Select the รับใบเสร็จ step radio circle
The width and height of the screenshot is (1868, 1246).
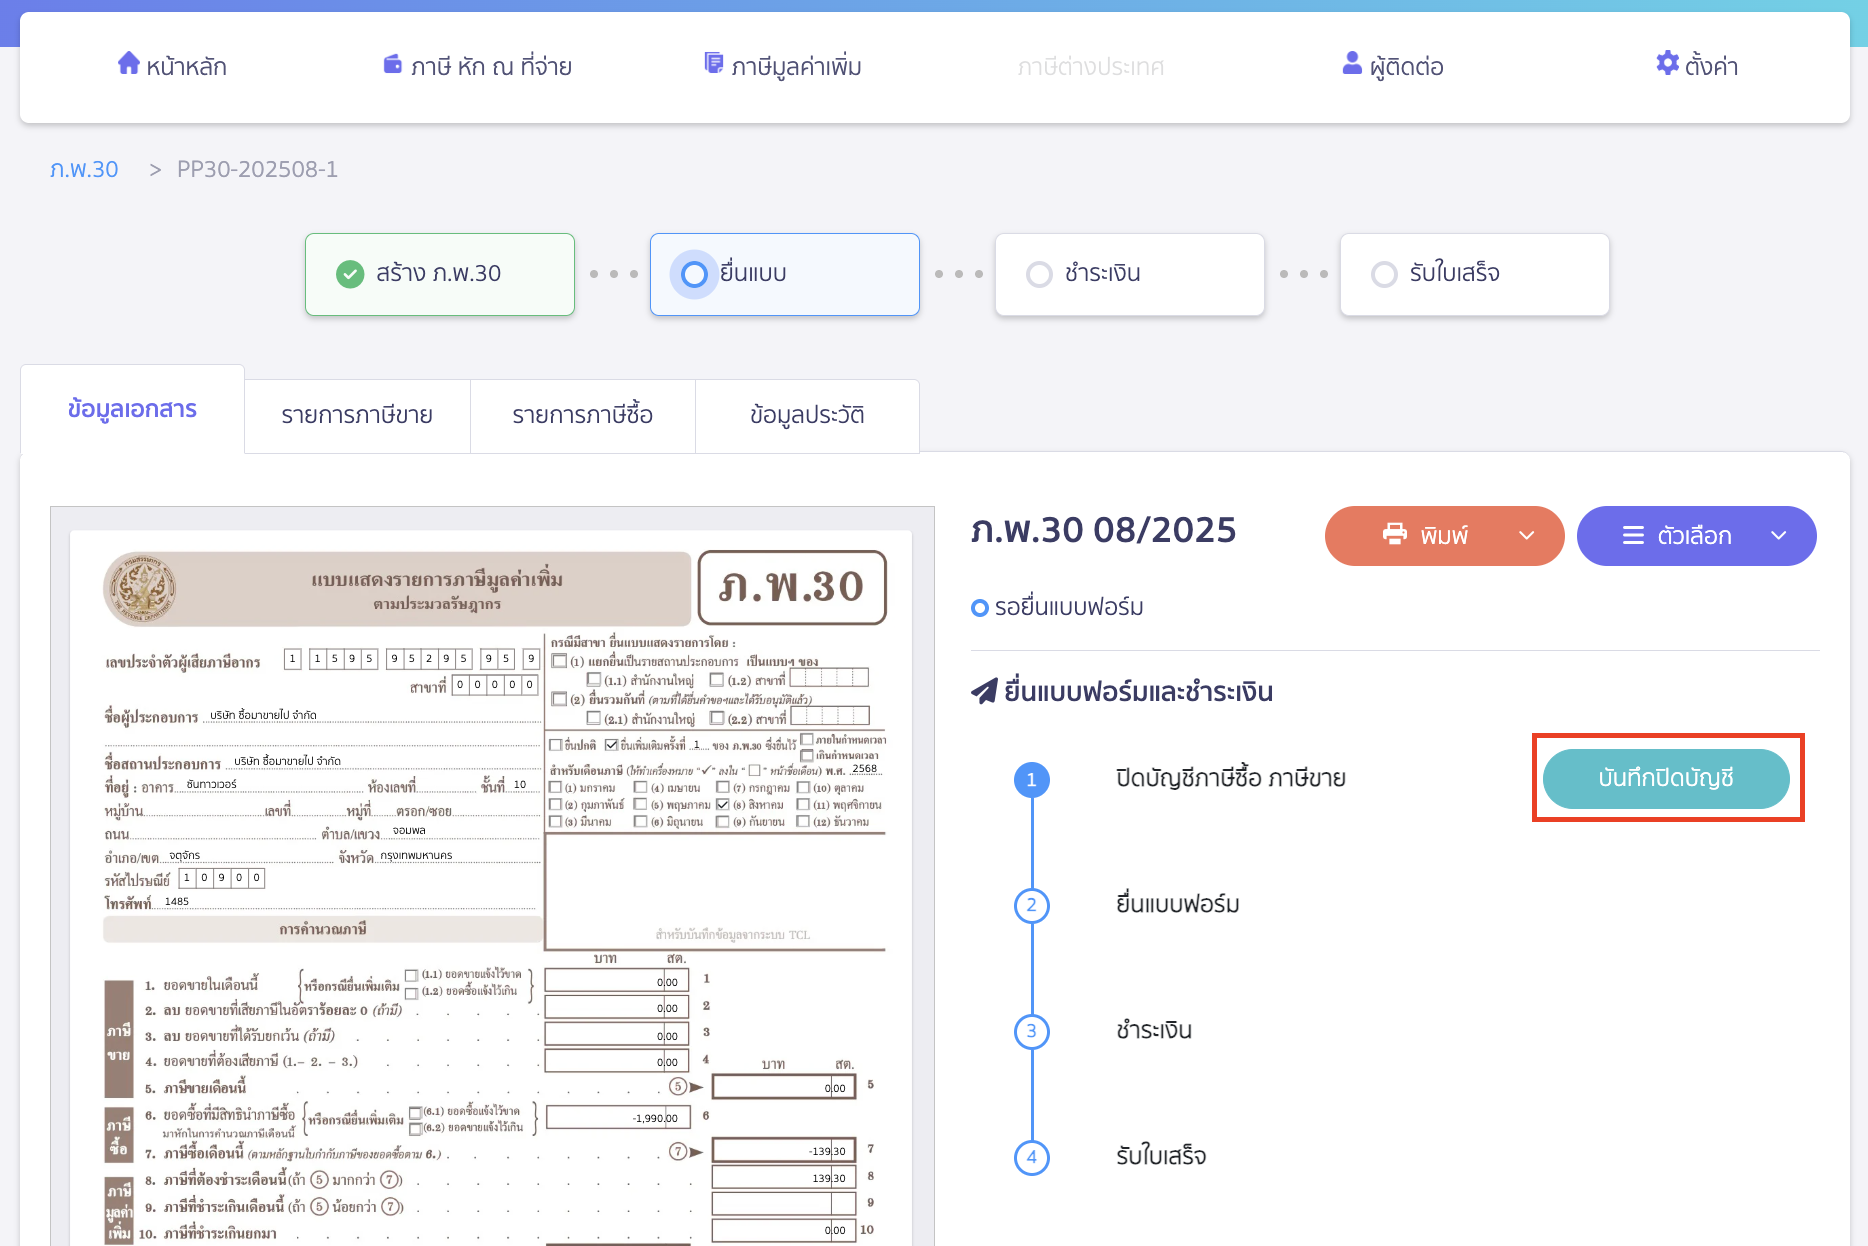click(x=1384, y=274)
